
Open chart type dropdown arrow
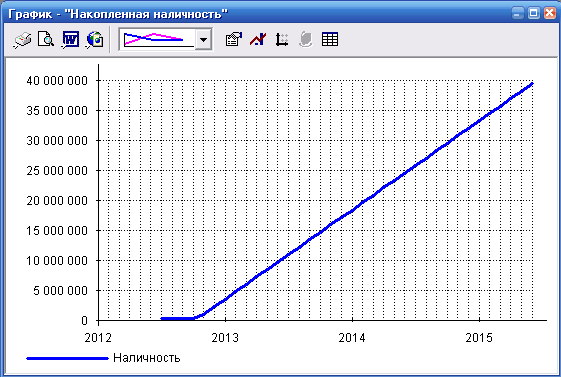click(x=203, y=39)
